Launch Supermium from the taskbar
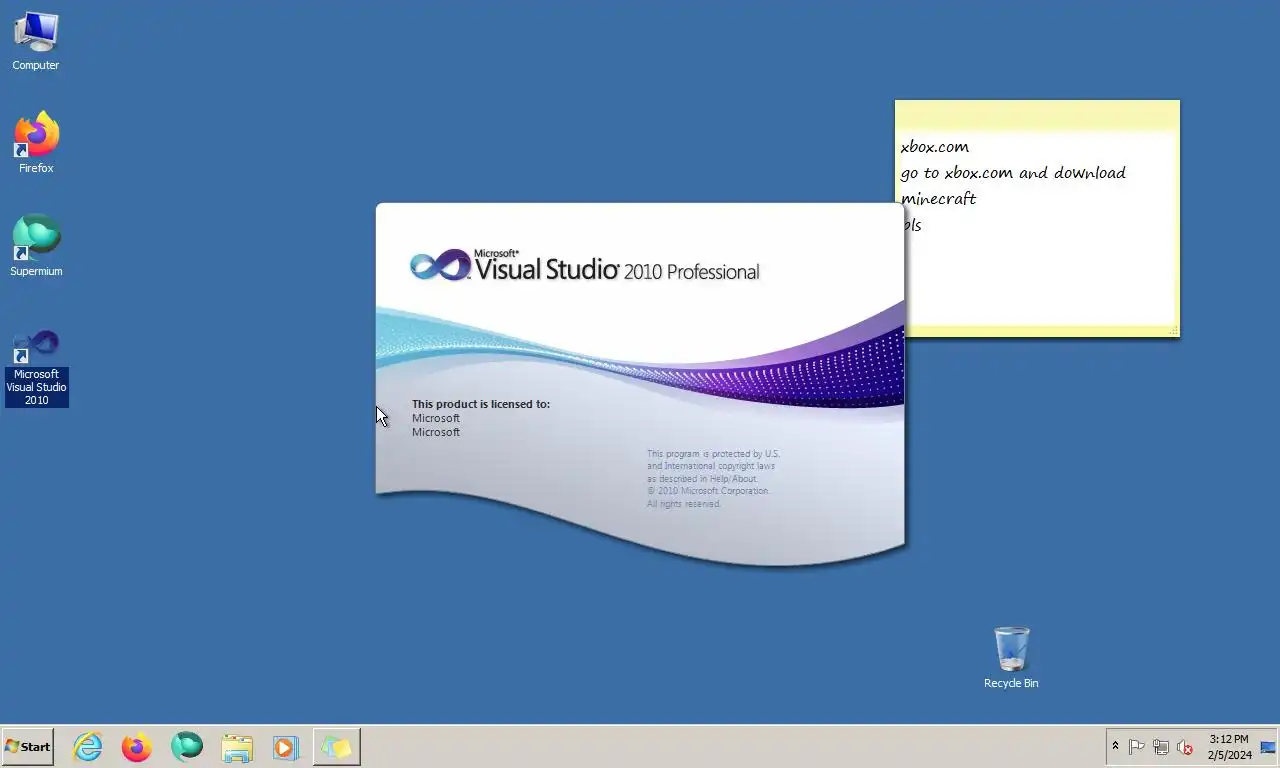1280x768 pixels. point(187,747)
